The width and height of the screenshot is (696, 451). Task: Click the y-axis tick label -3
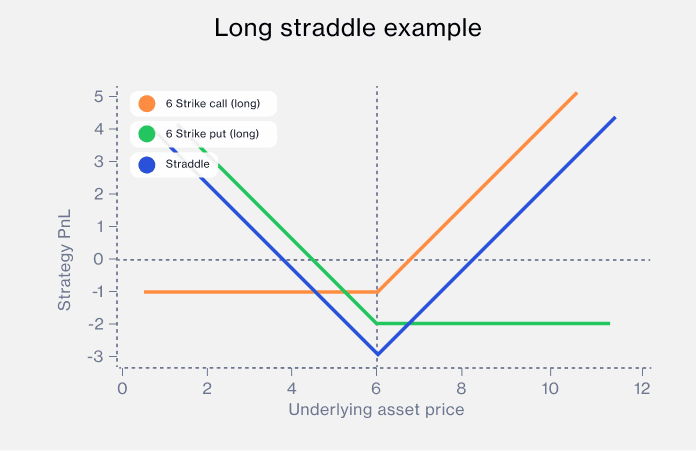pyautogui.click(x=98, y=356)
